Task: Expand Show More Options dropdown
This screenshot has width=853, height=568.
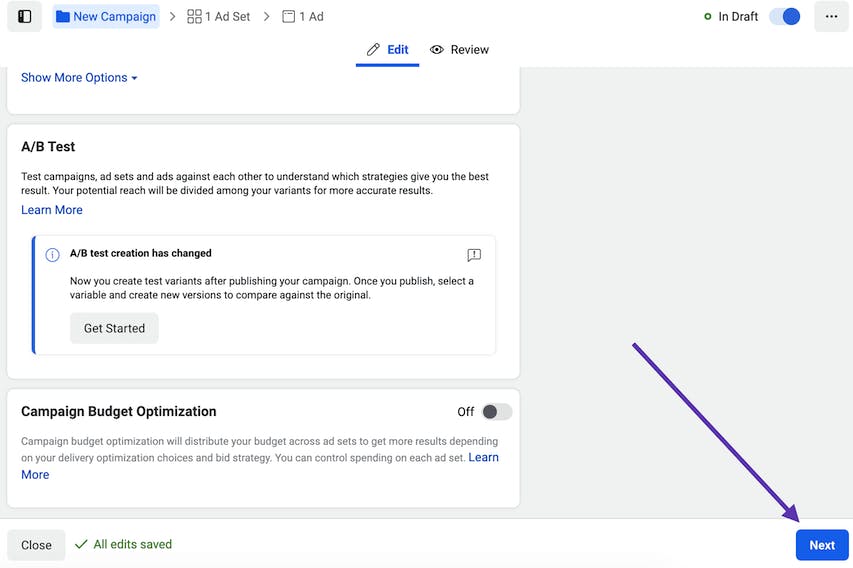Action: click(79, 78)
